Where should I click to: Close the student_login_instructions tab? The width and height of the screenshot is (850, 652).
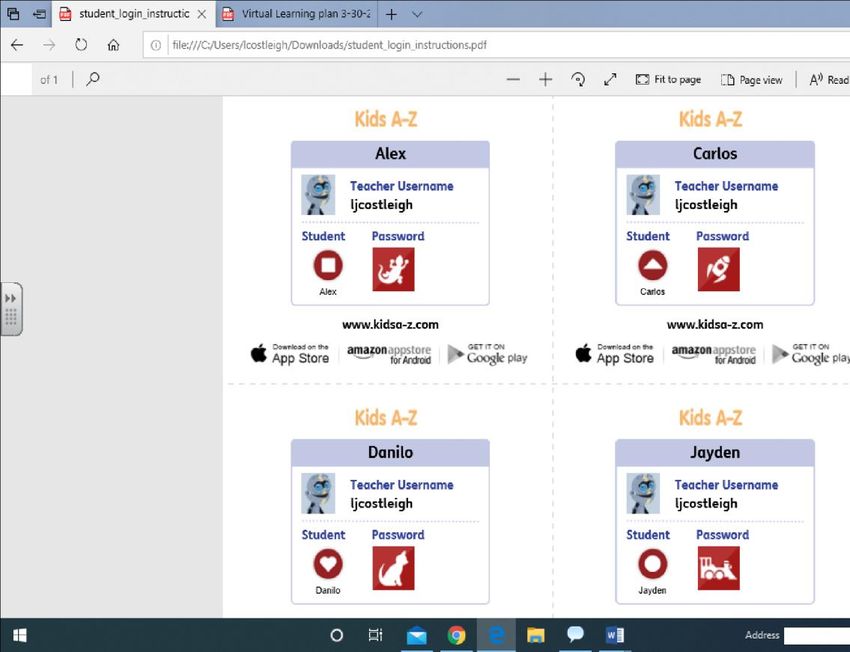pyautogui.click(x=202, y=14)
